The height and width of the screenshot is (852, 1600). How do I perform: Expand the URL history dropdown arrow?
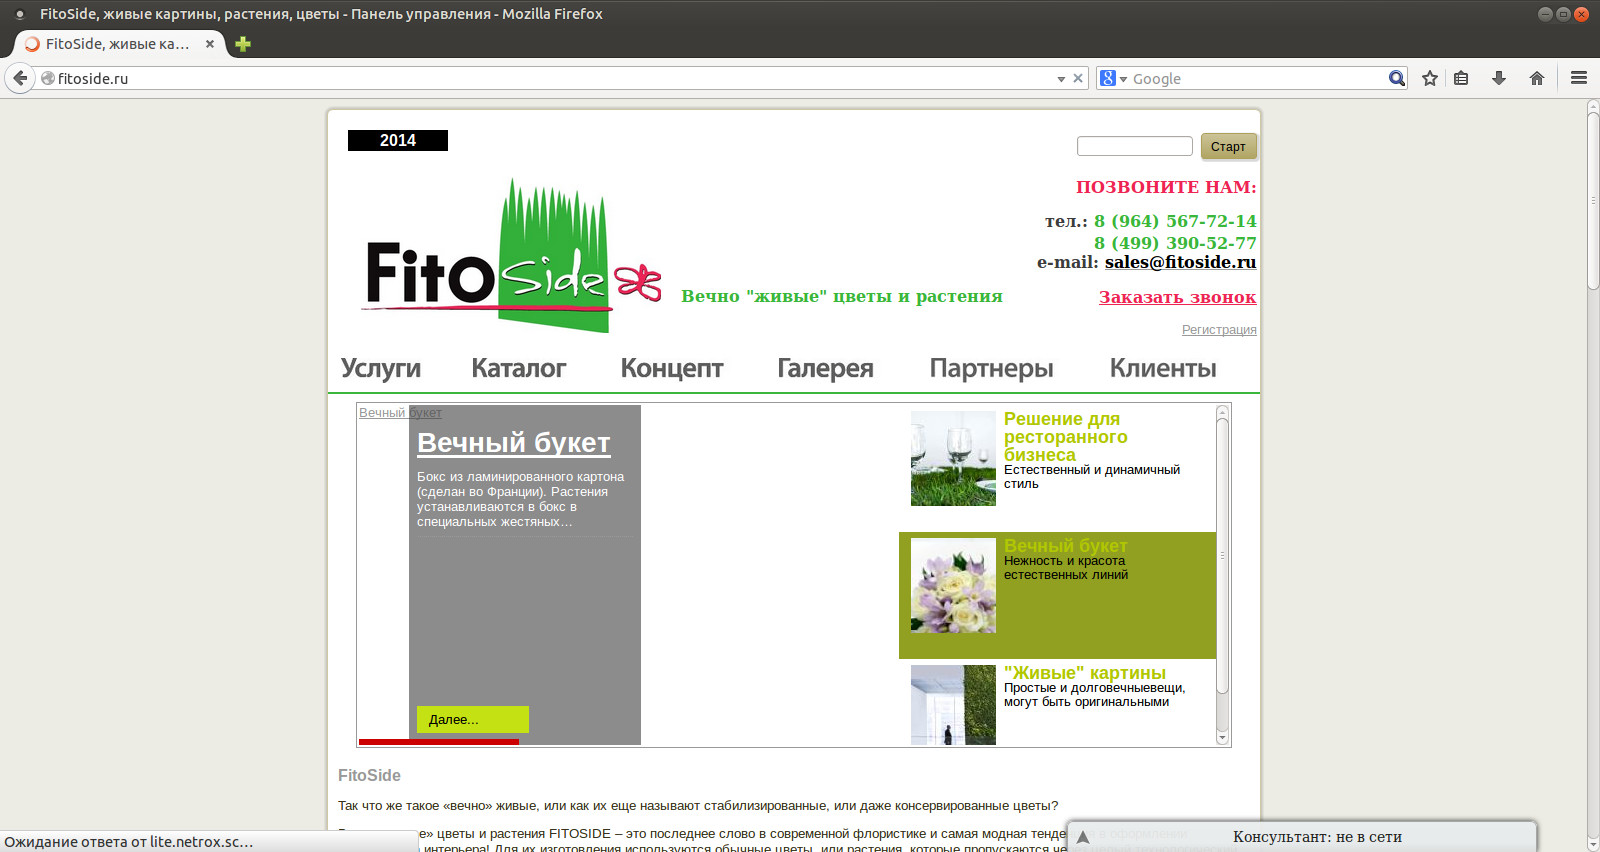(x=1061, y=79)
